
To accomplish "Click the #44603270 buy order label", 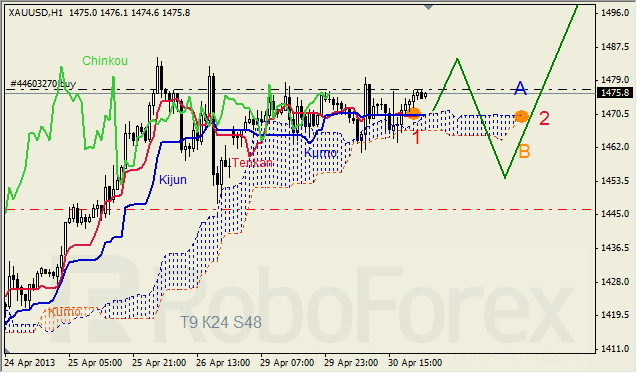I will pos(43,84).
